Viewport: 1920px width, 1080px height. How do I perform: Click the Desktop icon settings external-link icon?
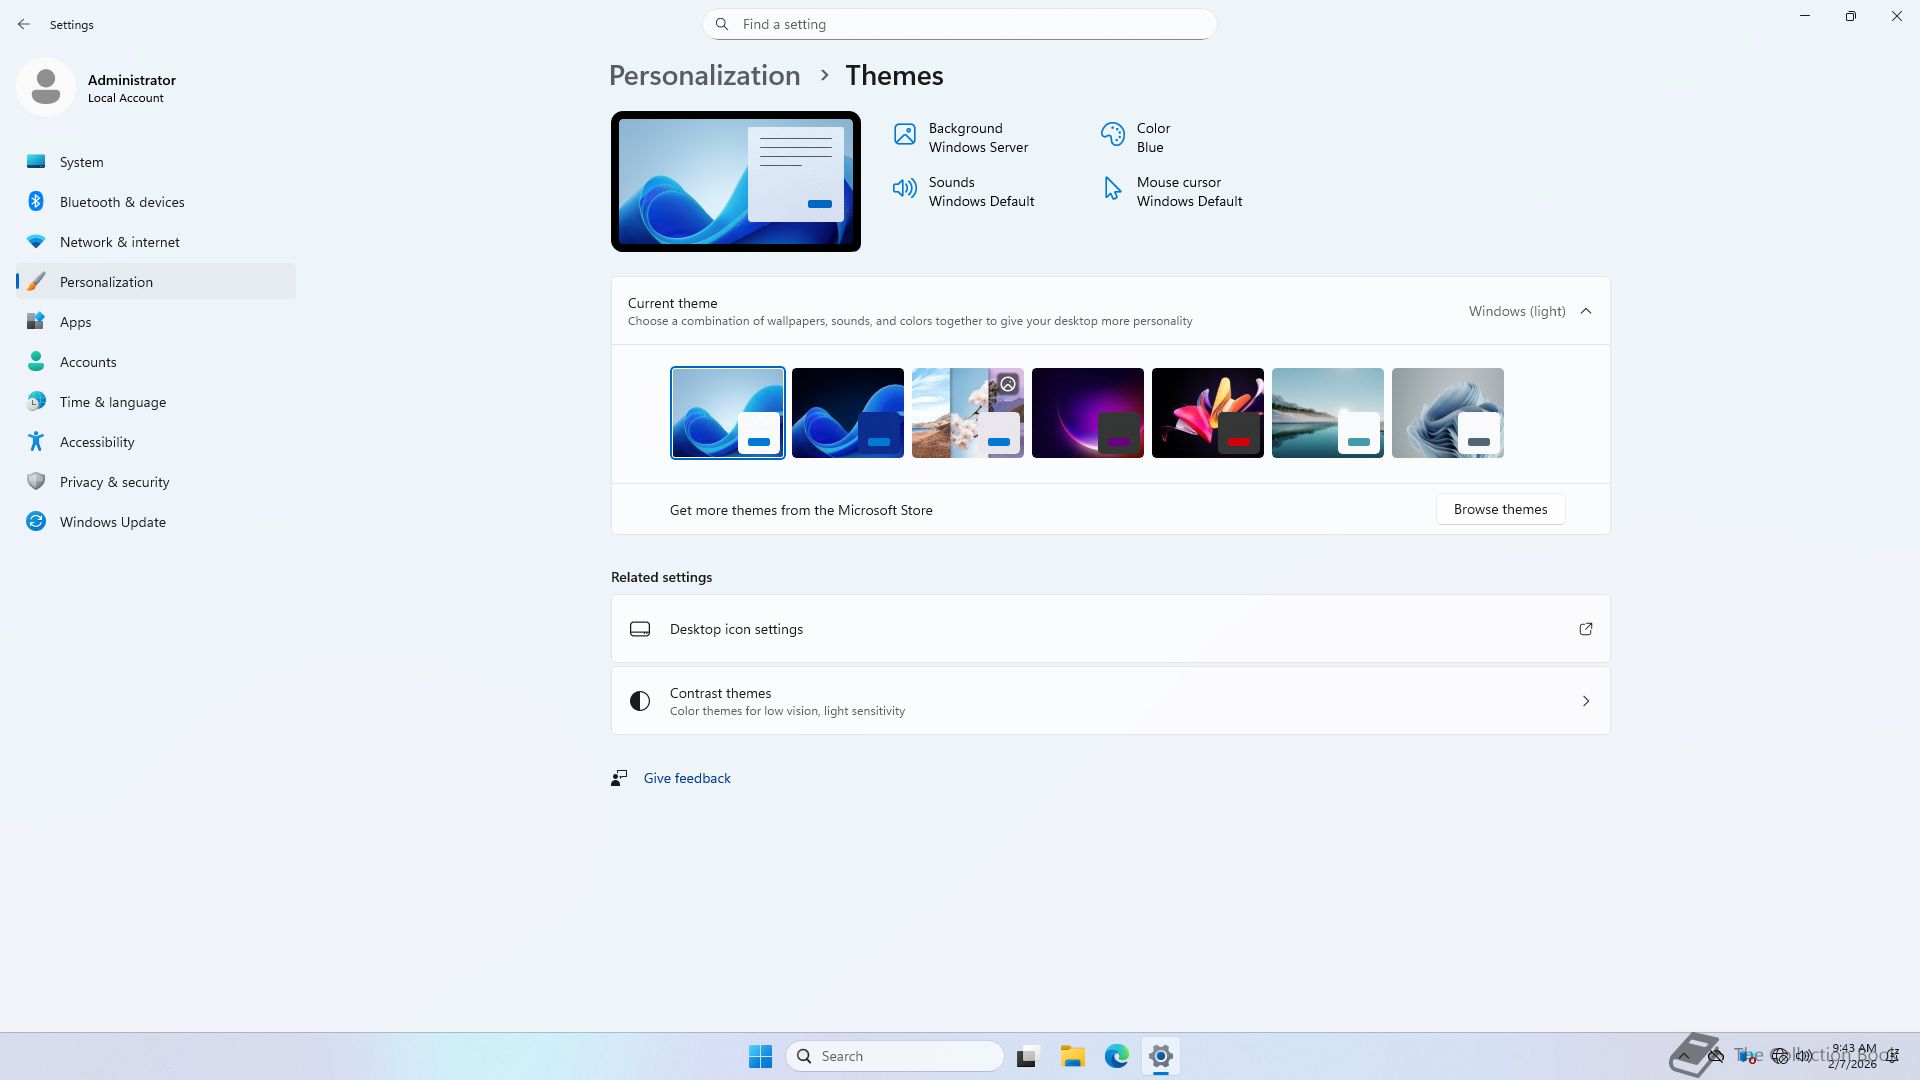[x=1585, y=629]
